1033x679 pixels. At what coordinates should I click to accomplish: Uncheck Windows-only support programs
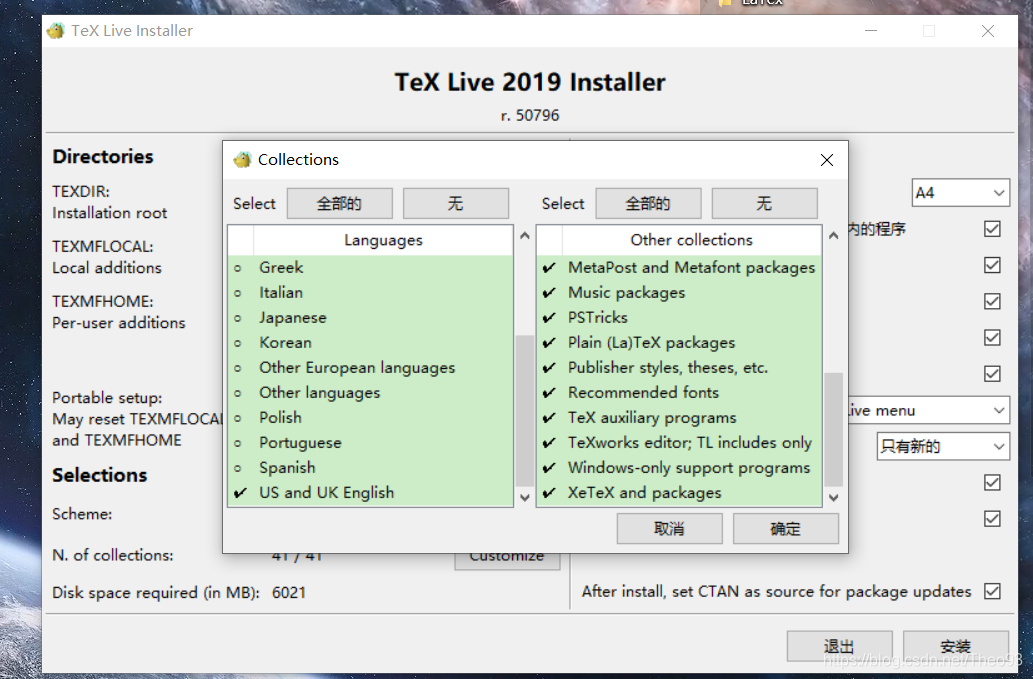[679, 468]
